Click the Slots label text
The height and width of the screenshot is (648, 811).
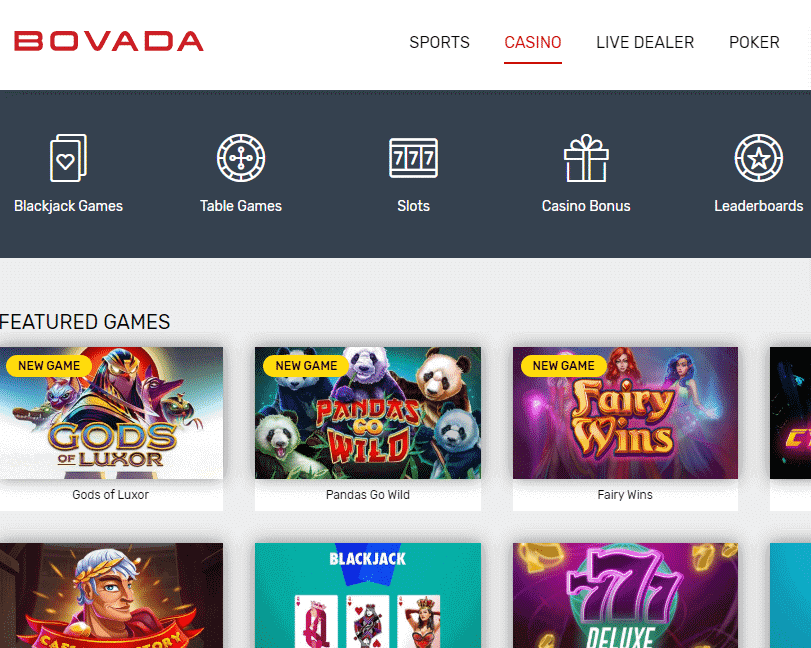pyautogui.click(x=413, y=206)
